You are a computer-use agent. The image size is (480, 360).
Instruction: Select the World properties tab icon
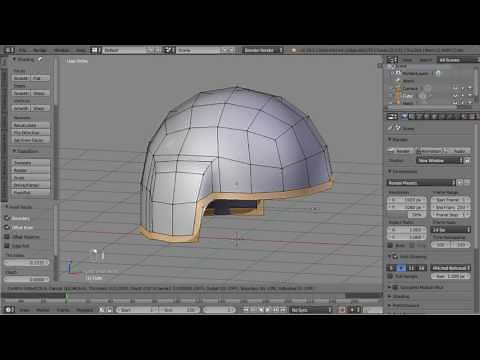pos(427,116)
